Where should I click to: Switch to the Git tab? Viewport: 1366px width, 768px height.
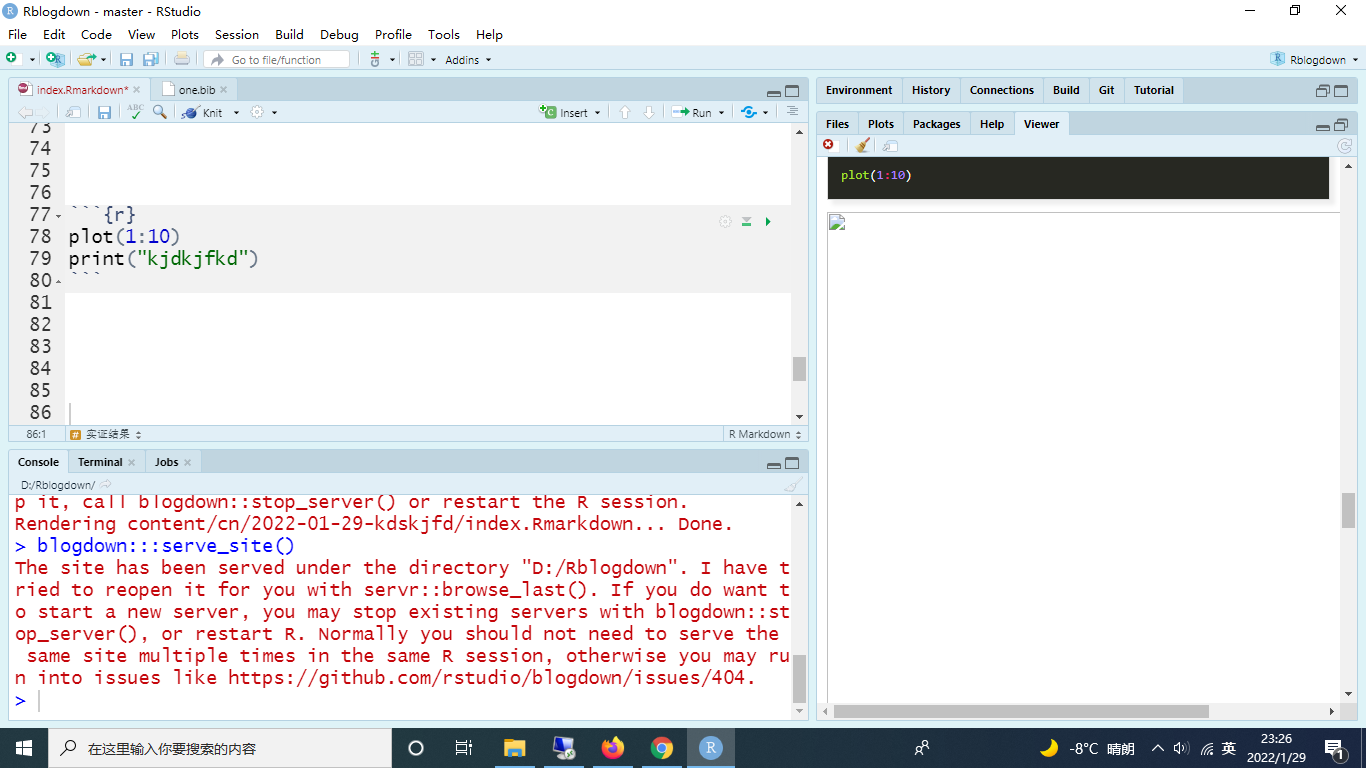(x=1106, y=90)
